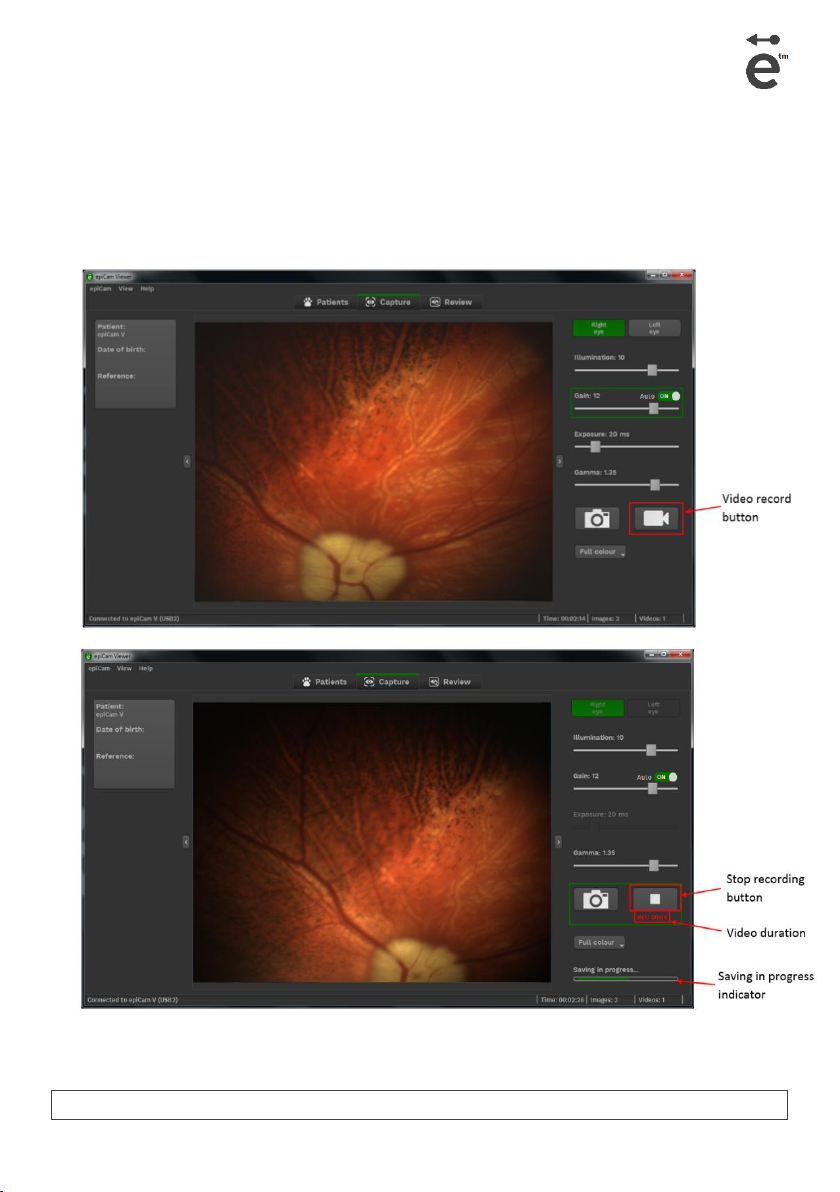840x1192 pixels.
Task: Click Gain slider handle in lower window
Action: [x=652, y=788]
